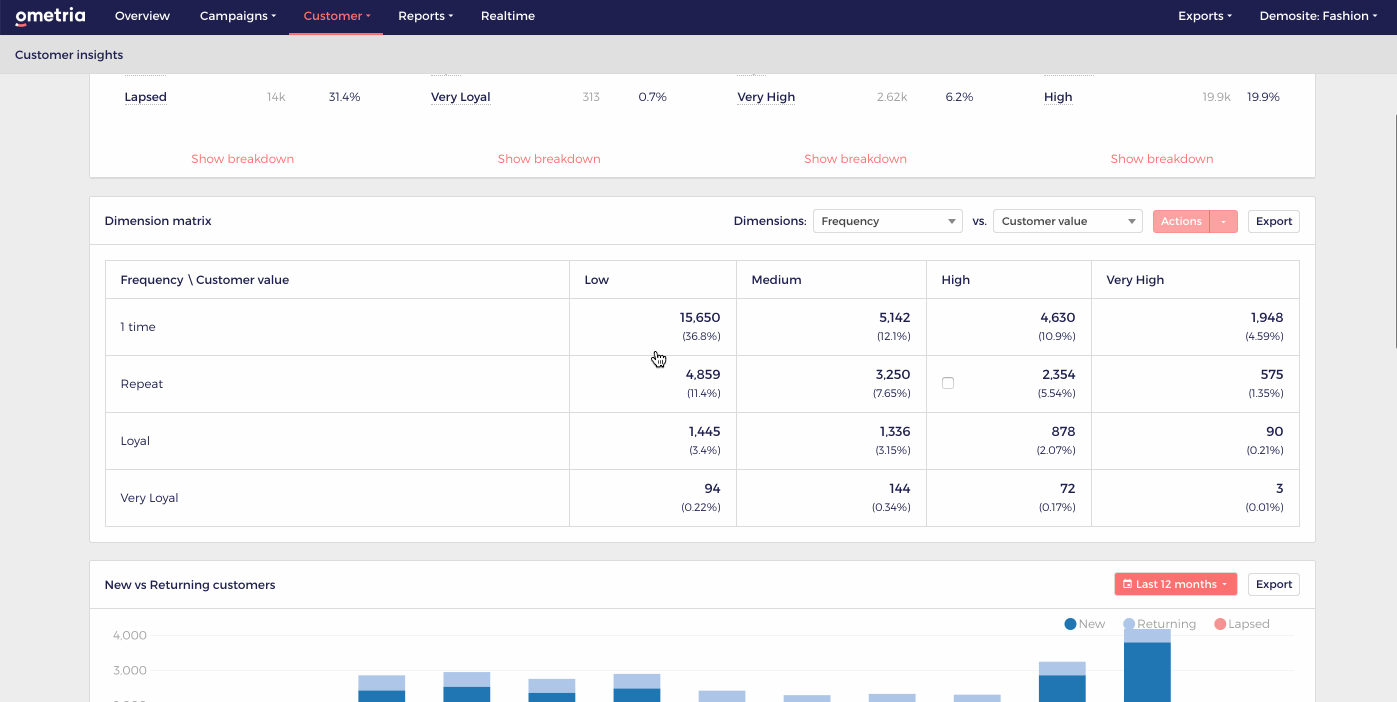Select the 4,859 Repeat Low cell
Image resolution: width=1397 pixels, height=702 pixels.
[x=652, y=384]
